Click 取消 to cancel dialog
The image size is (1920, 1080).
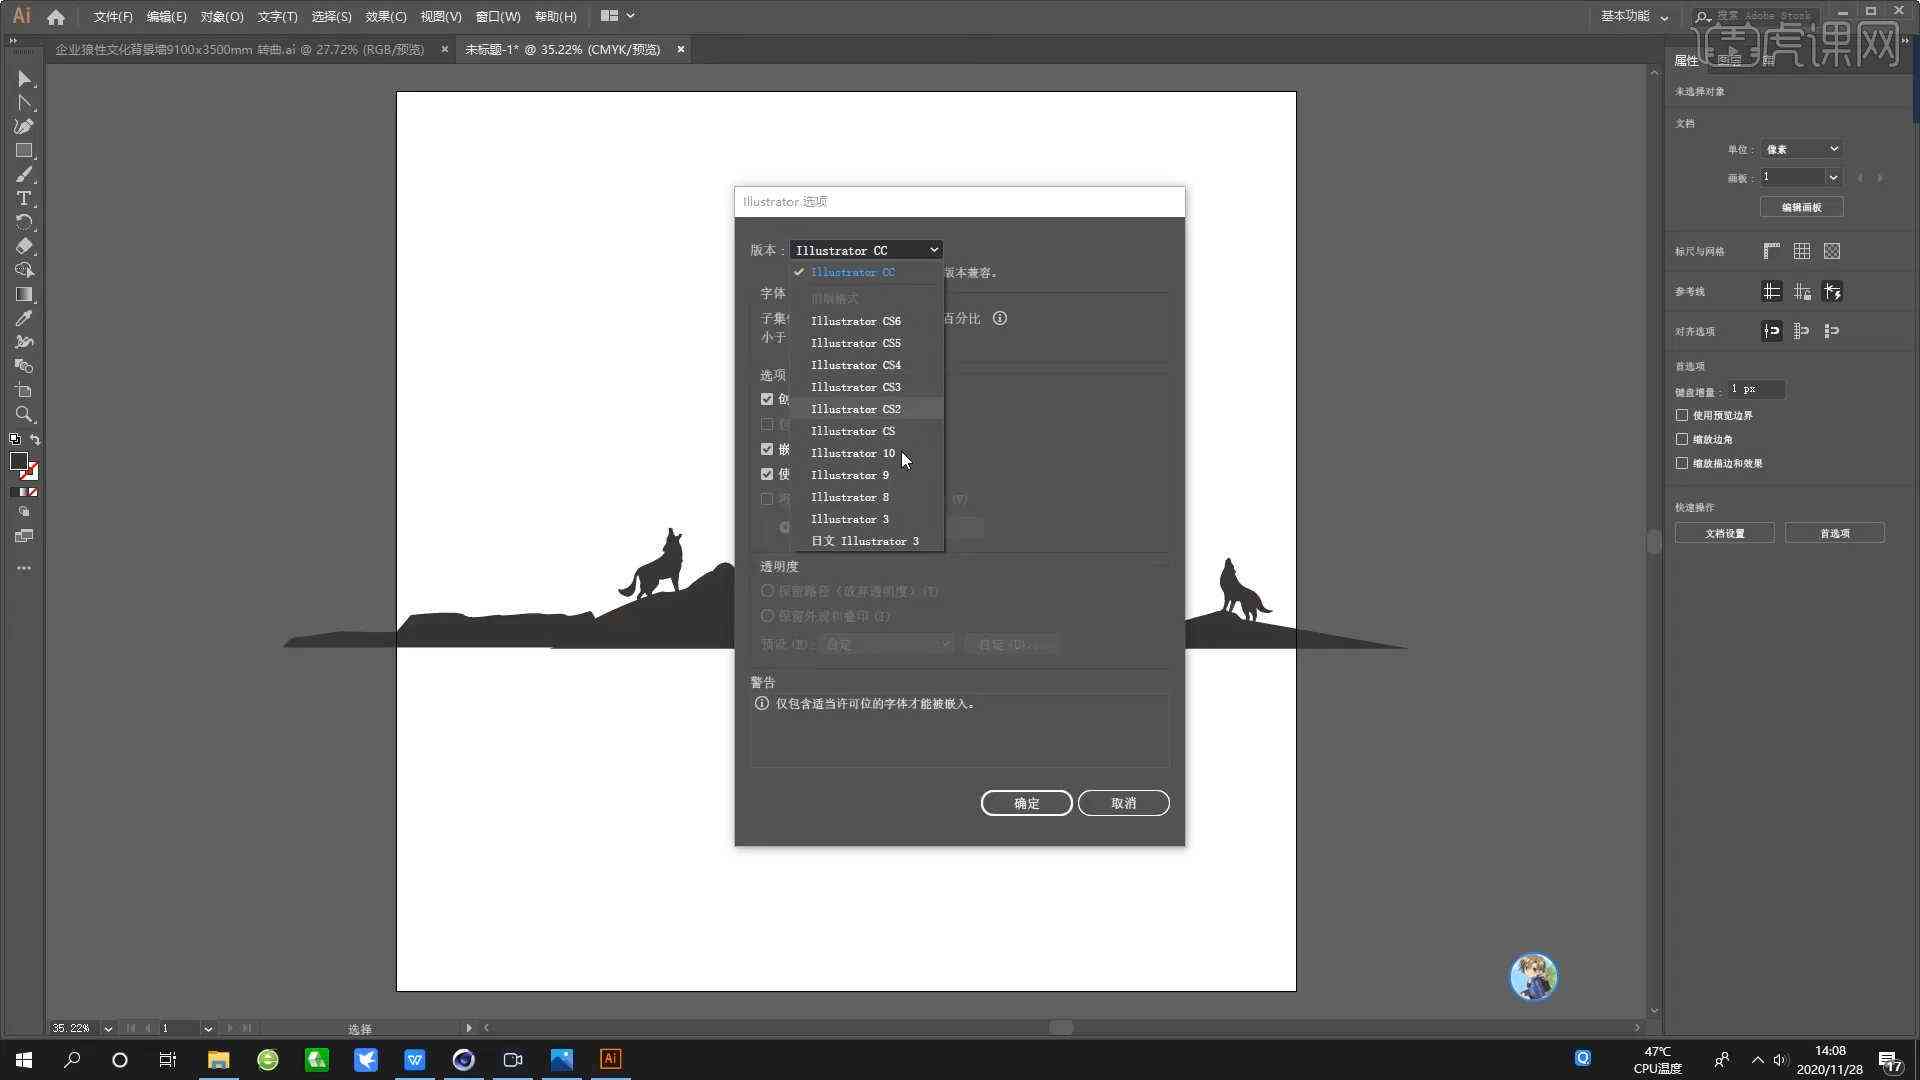(1124, 803)
